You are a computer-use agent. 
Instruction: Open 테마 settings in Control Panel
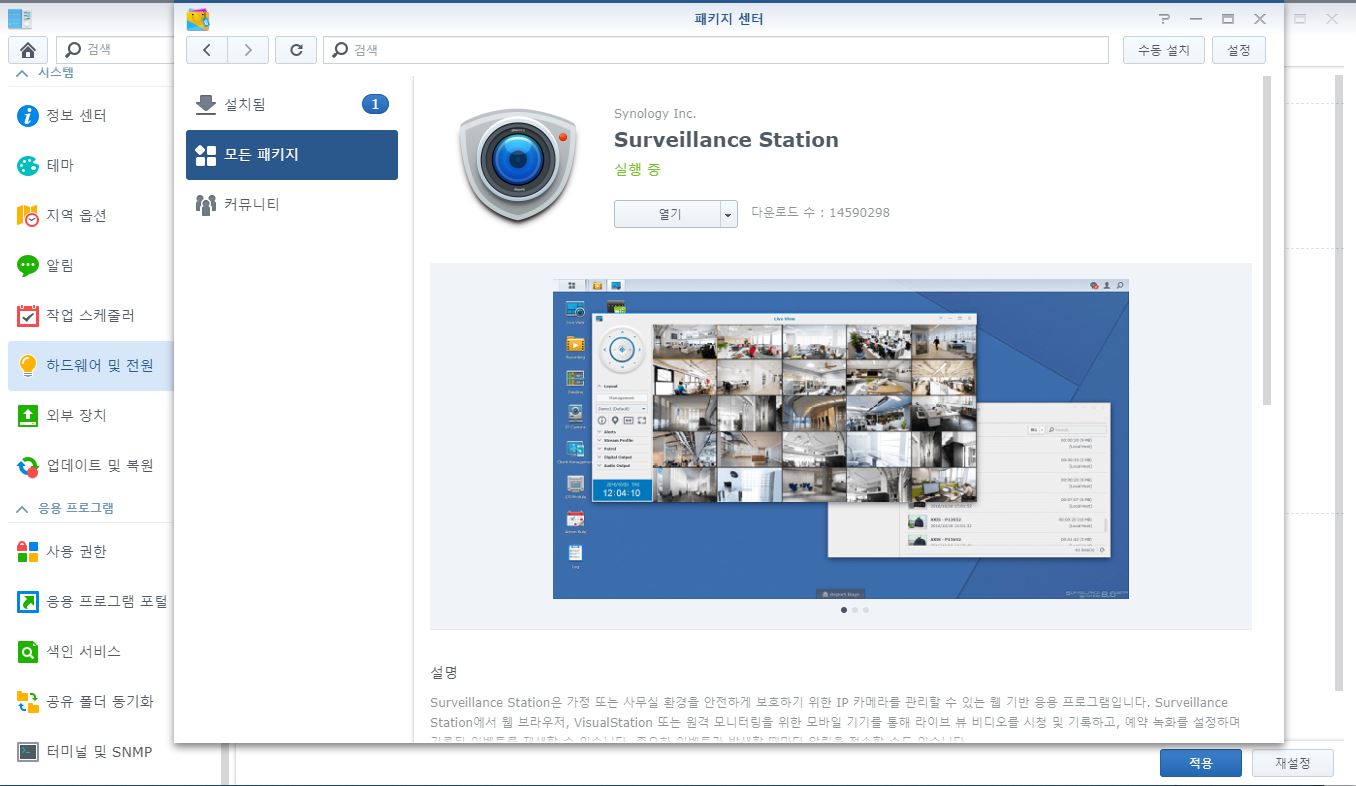(90, 166)
